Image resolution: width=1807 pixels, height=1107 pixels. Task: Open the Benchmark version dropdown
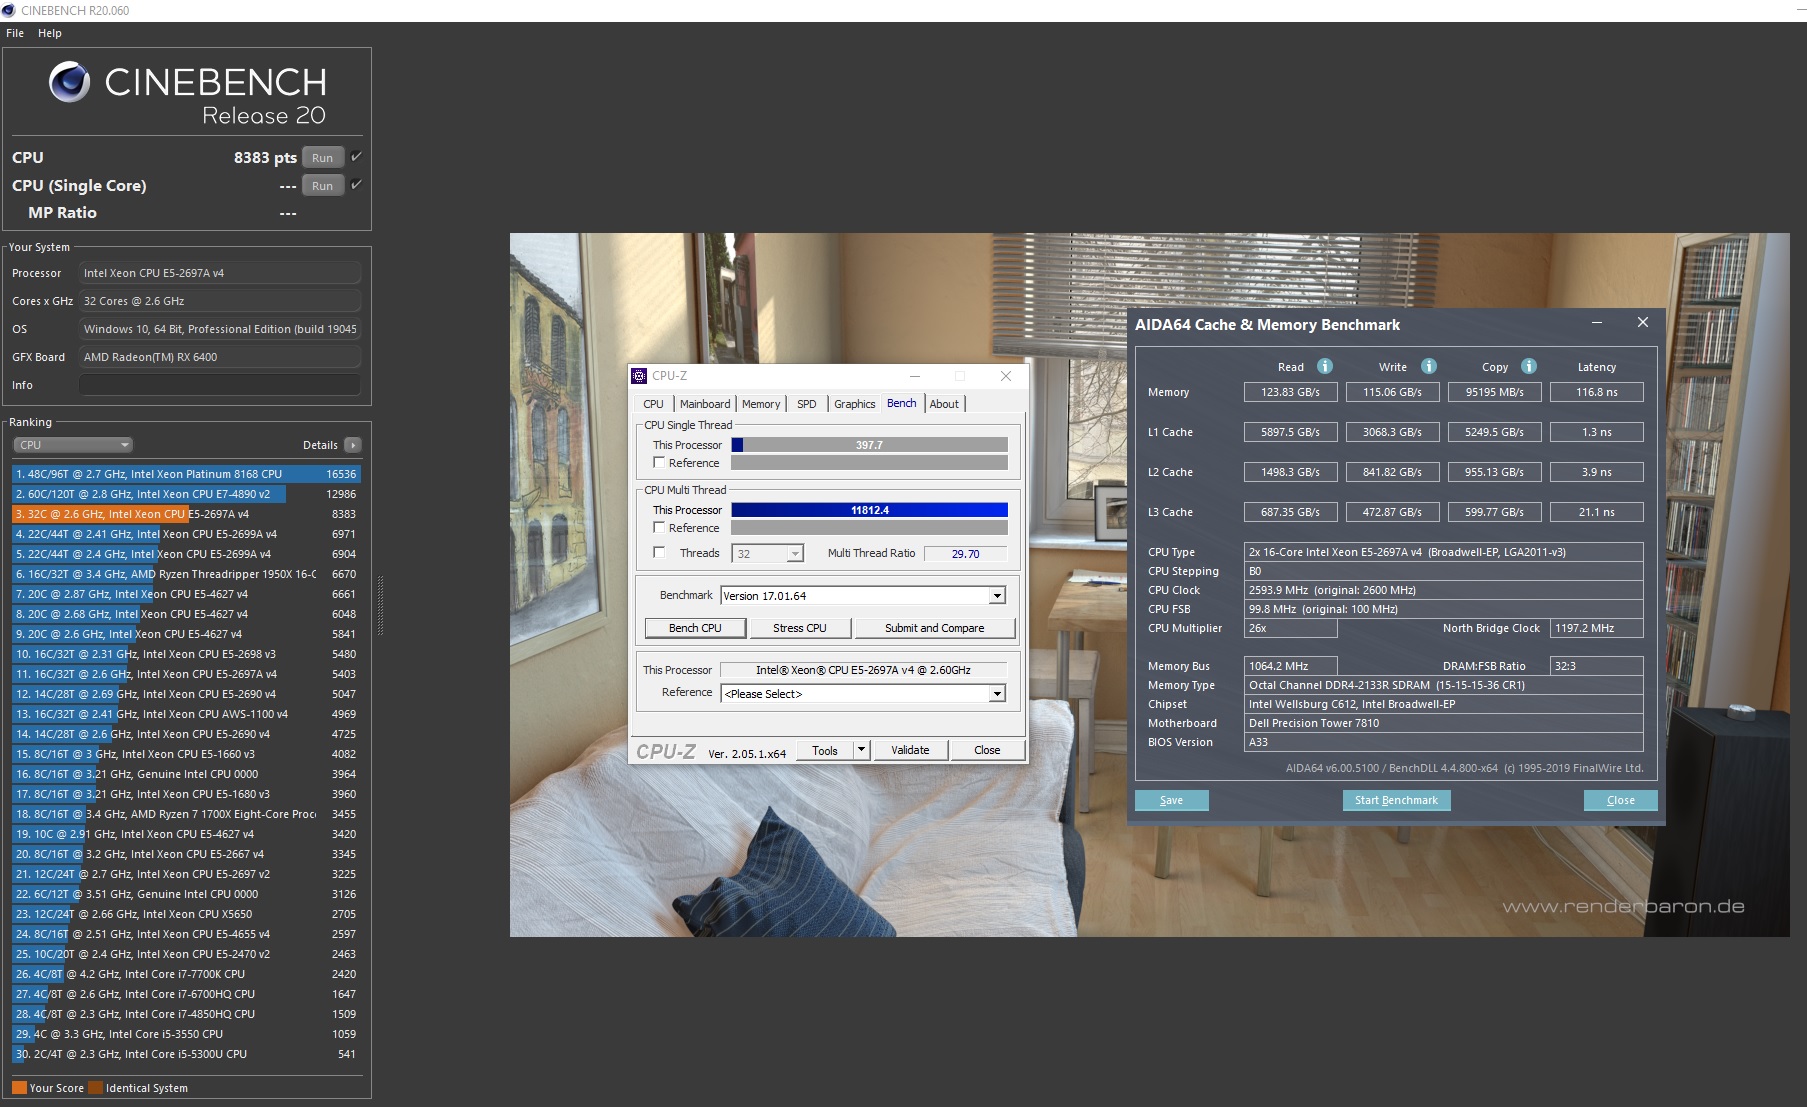pyautogui.click(x=997, y=596)
